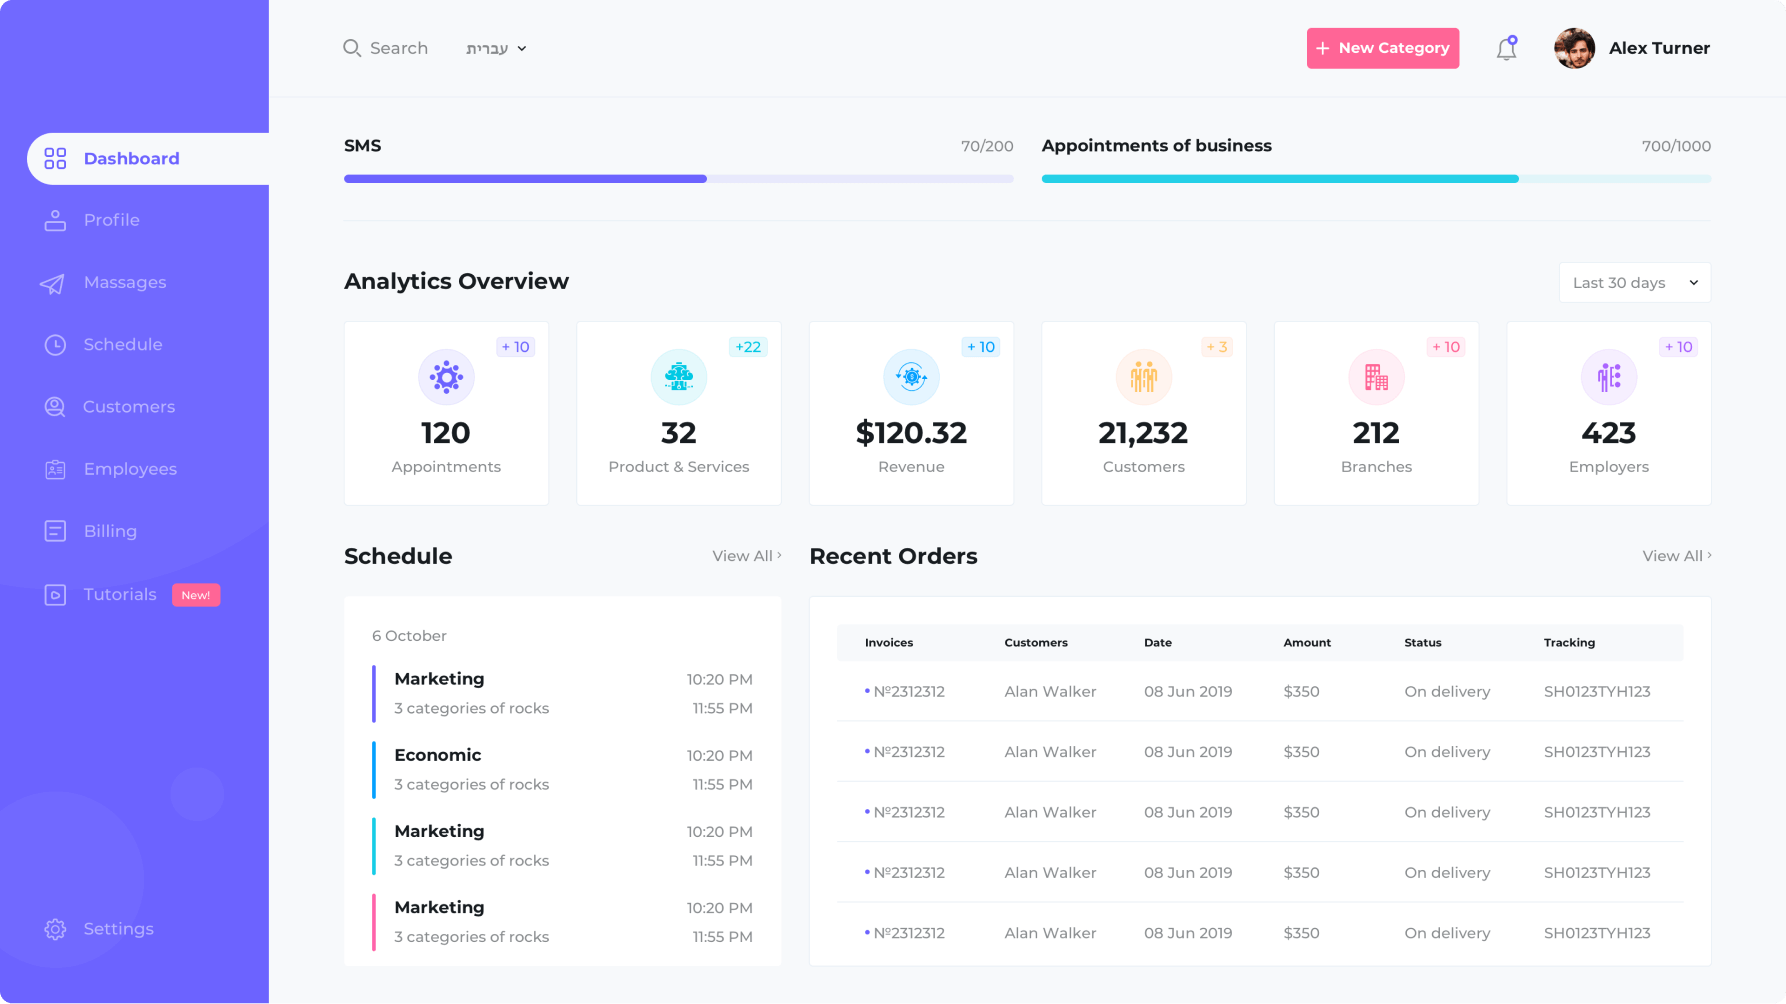
Task: Open the Hebrew language dropdown
Action: pyautogui.click(x=496, y=48)
